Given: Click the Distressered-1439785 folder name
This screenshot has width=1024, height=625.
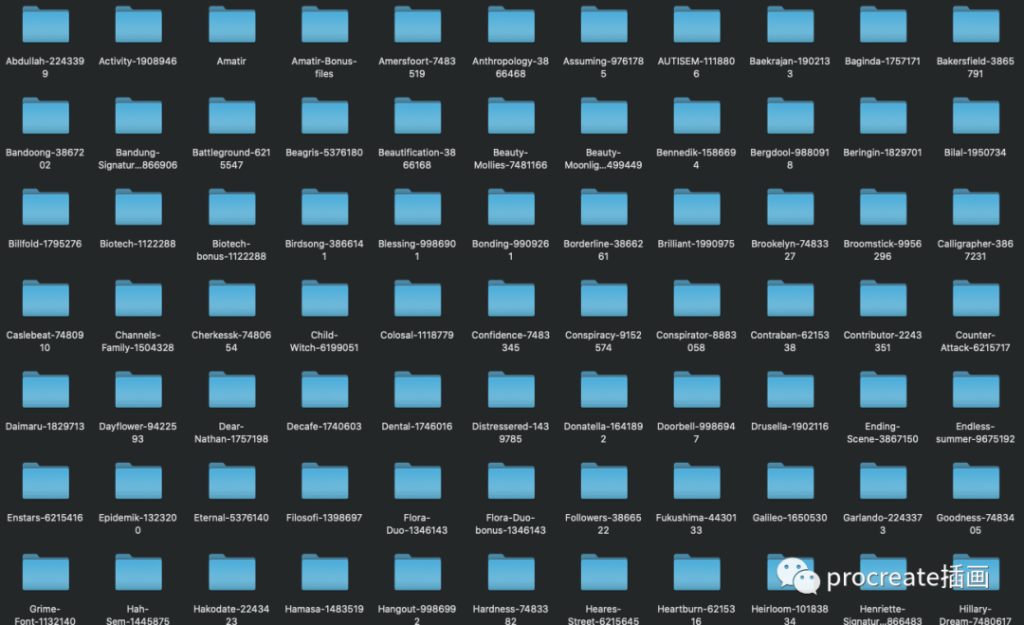Looking at the screenshot, I should pyautogui.click(x=510, y=433).
